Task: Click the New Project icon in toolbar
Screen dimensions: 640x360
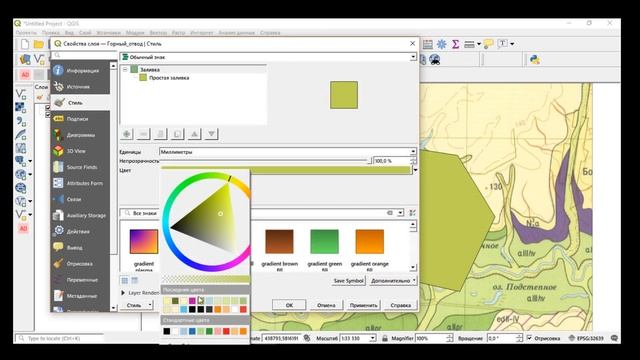Action: [x=24, y=44]
